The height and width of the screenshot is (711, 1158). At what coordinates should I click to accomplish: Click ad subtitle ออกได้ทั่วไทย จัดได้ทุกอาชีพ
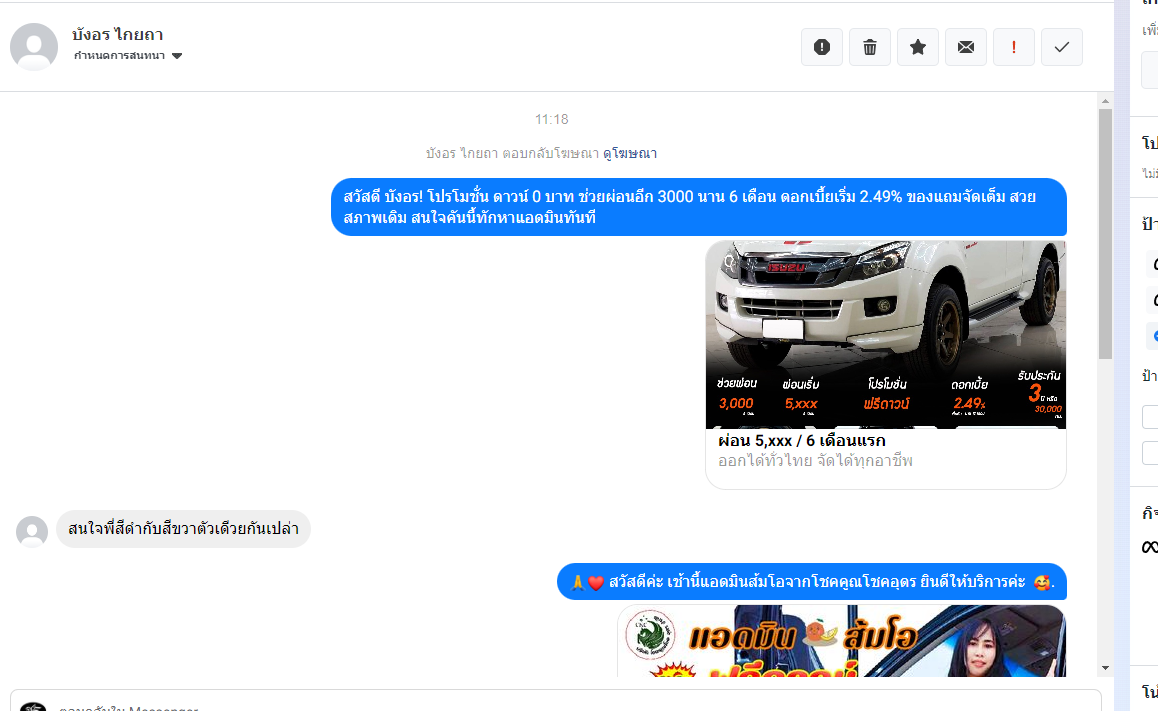click(815, 461)
